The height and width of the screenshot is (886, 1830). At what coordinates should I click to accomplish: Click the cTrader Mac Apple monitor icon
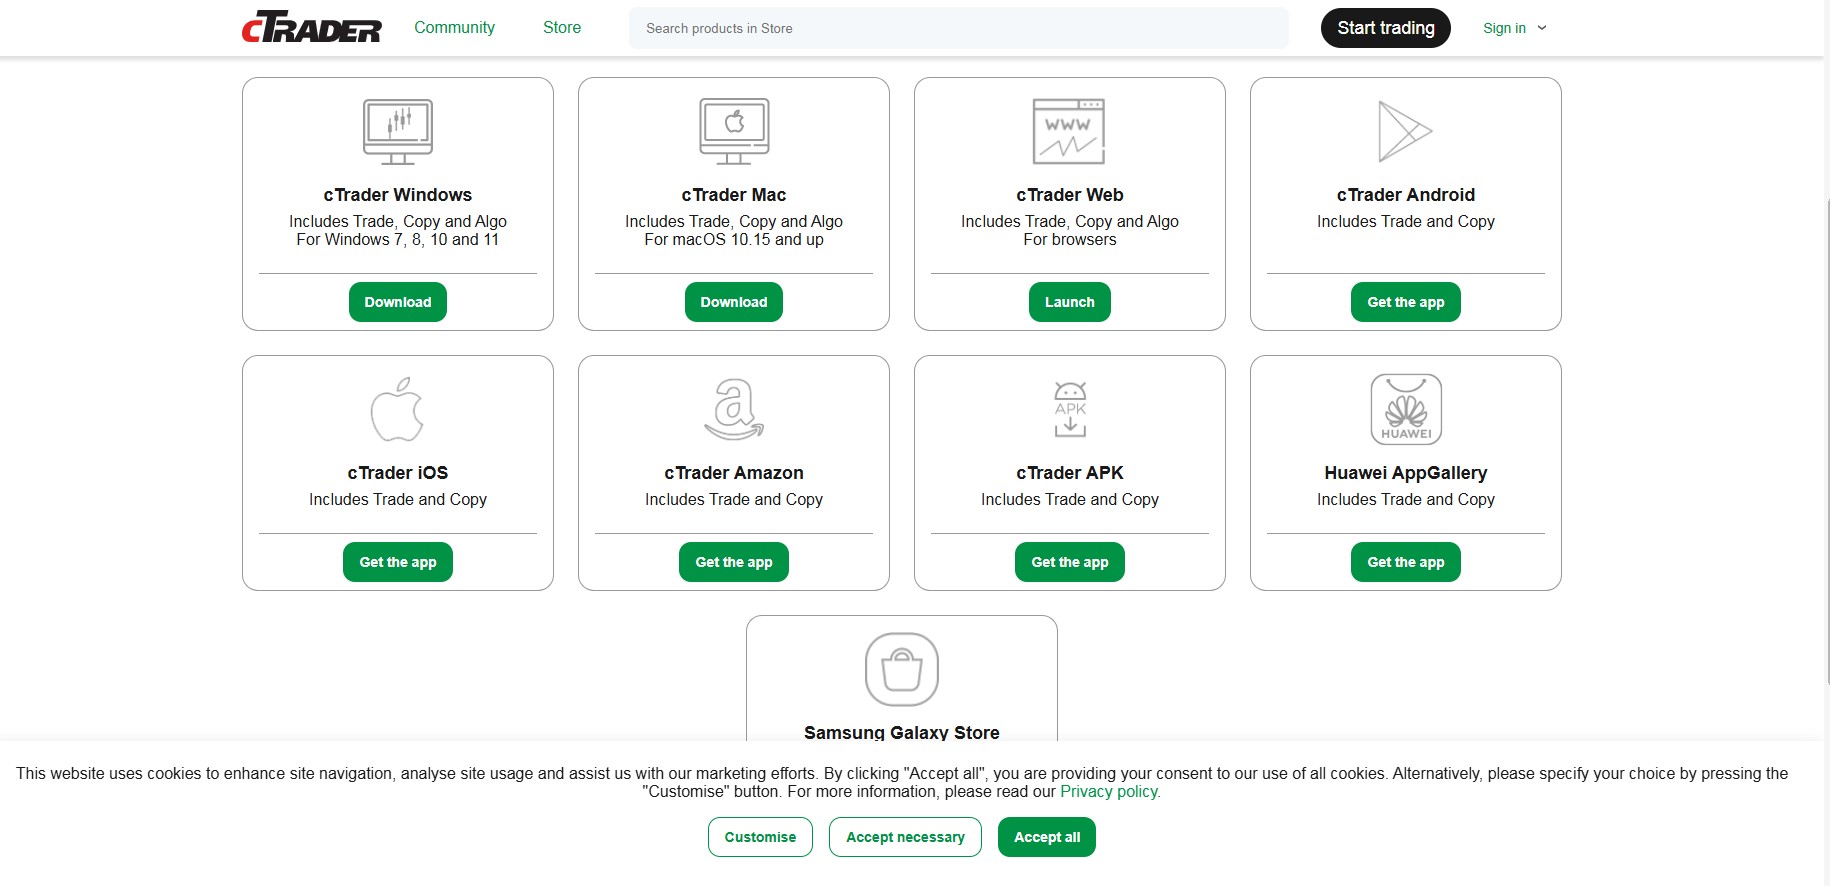[734, 131]
